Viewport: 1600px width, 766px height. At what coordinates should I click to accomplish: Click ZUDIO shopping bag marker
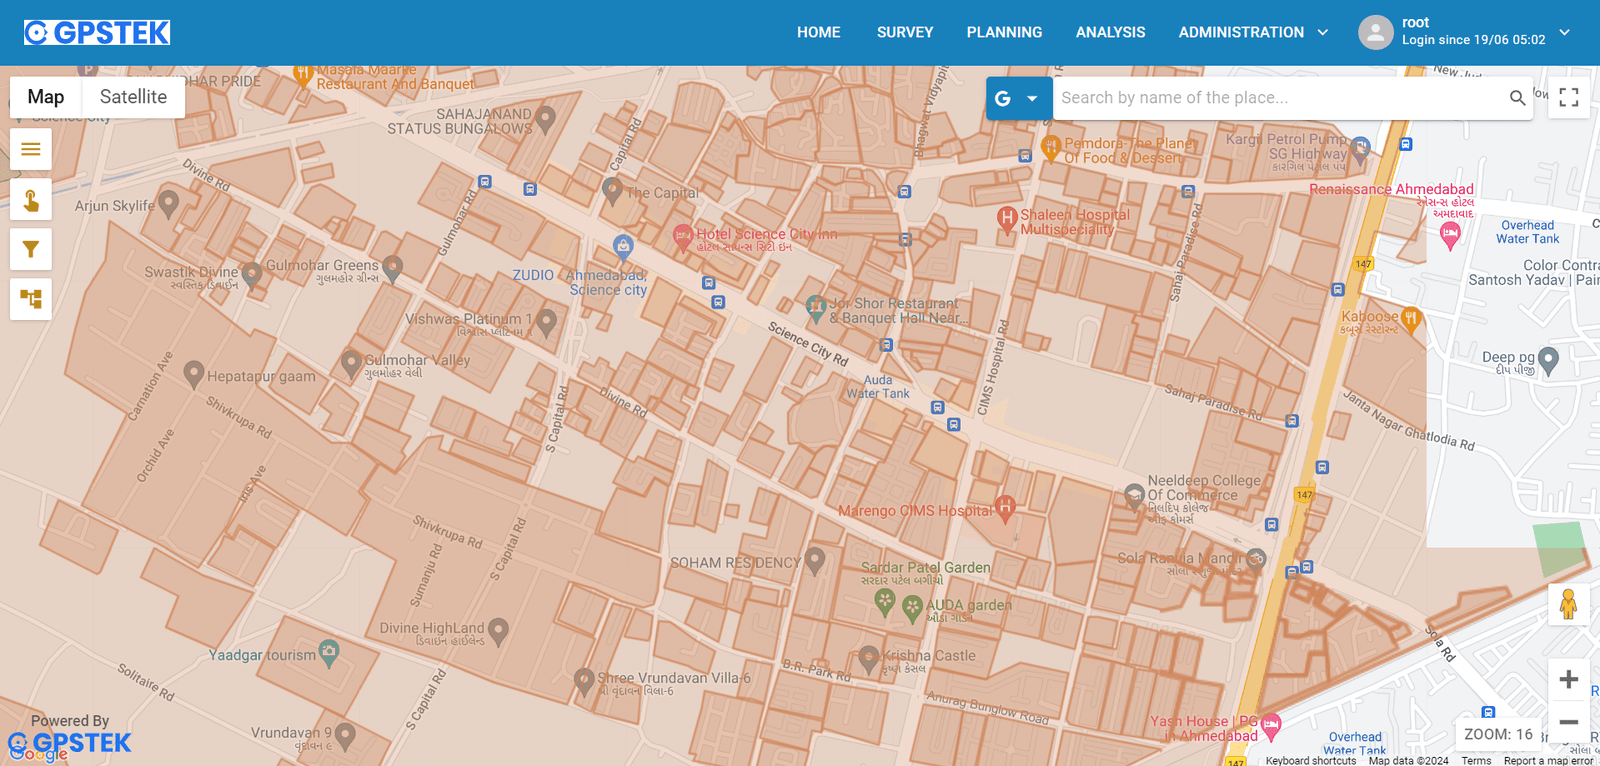click(623, 246)
